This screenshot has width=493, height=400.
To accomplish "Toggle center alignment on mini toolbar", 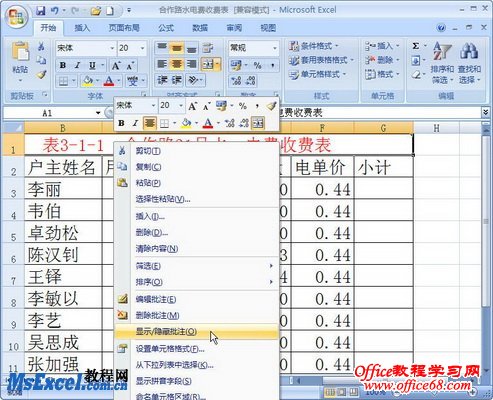I will click(x=149, y=123).
